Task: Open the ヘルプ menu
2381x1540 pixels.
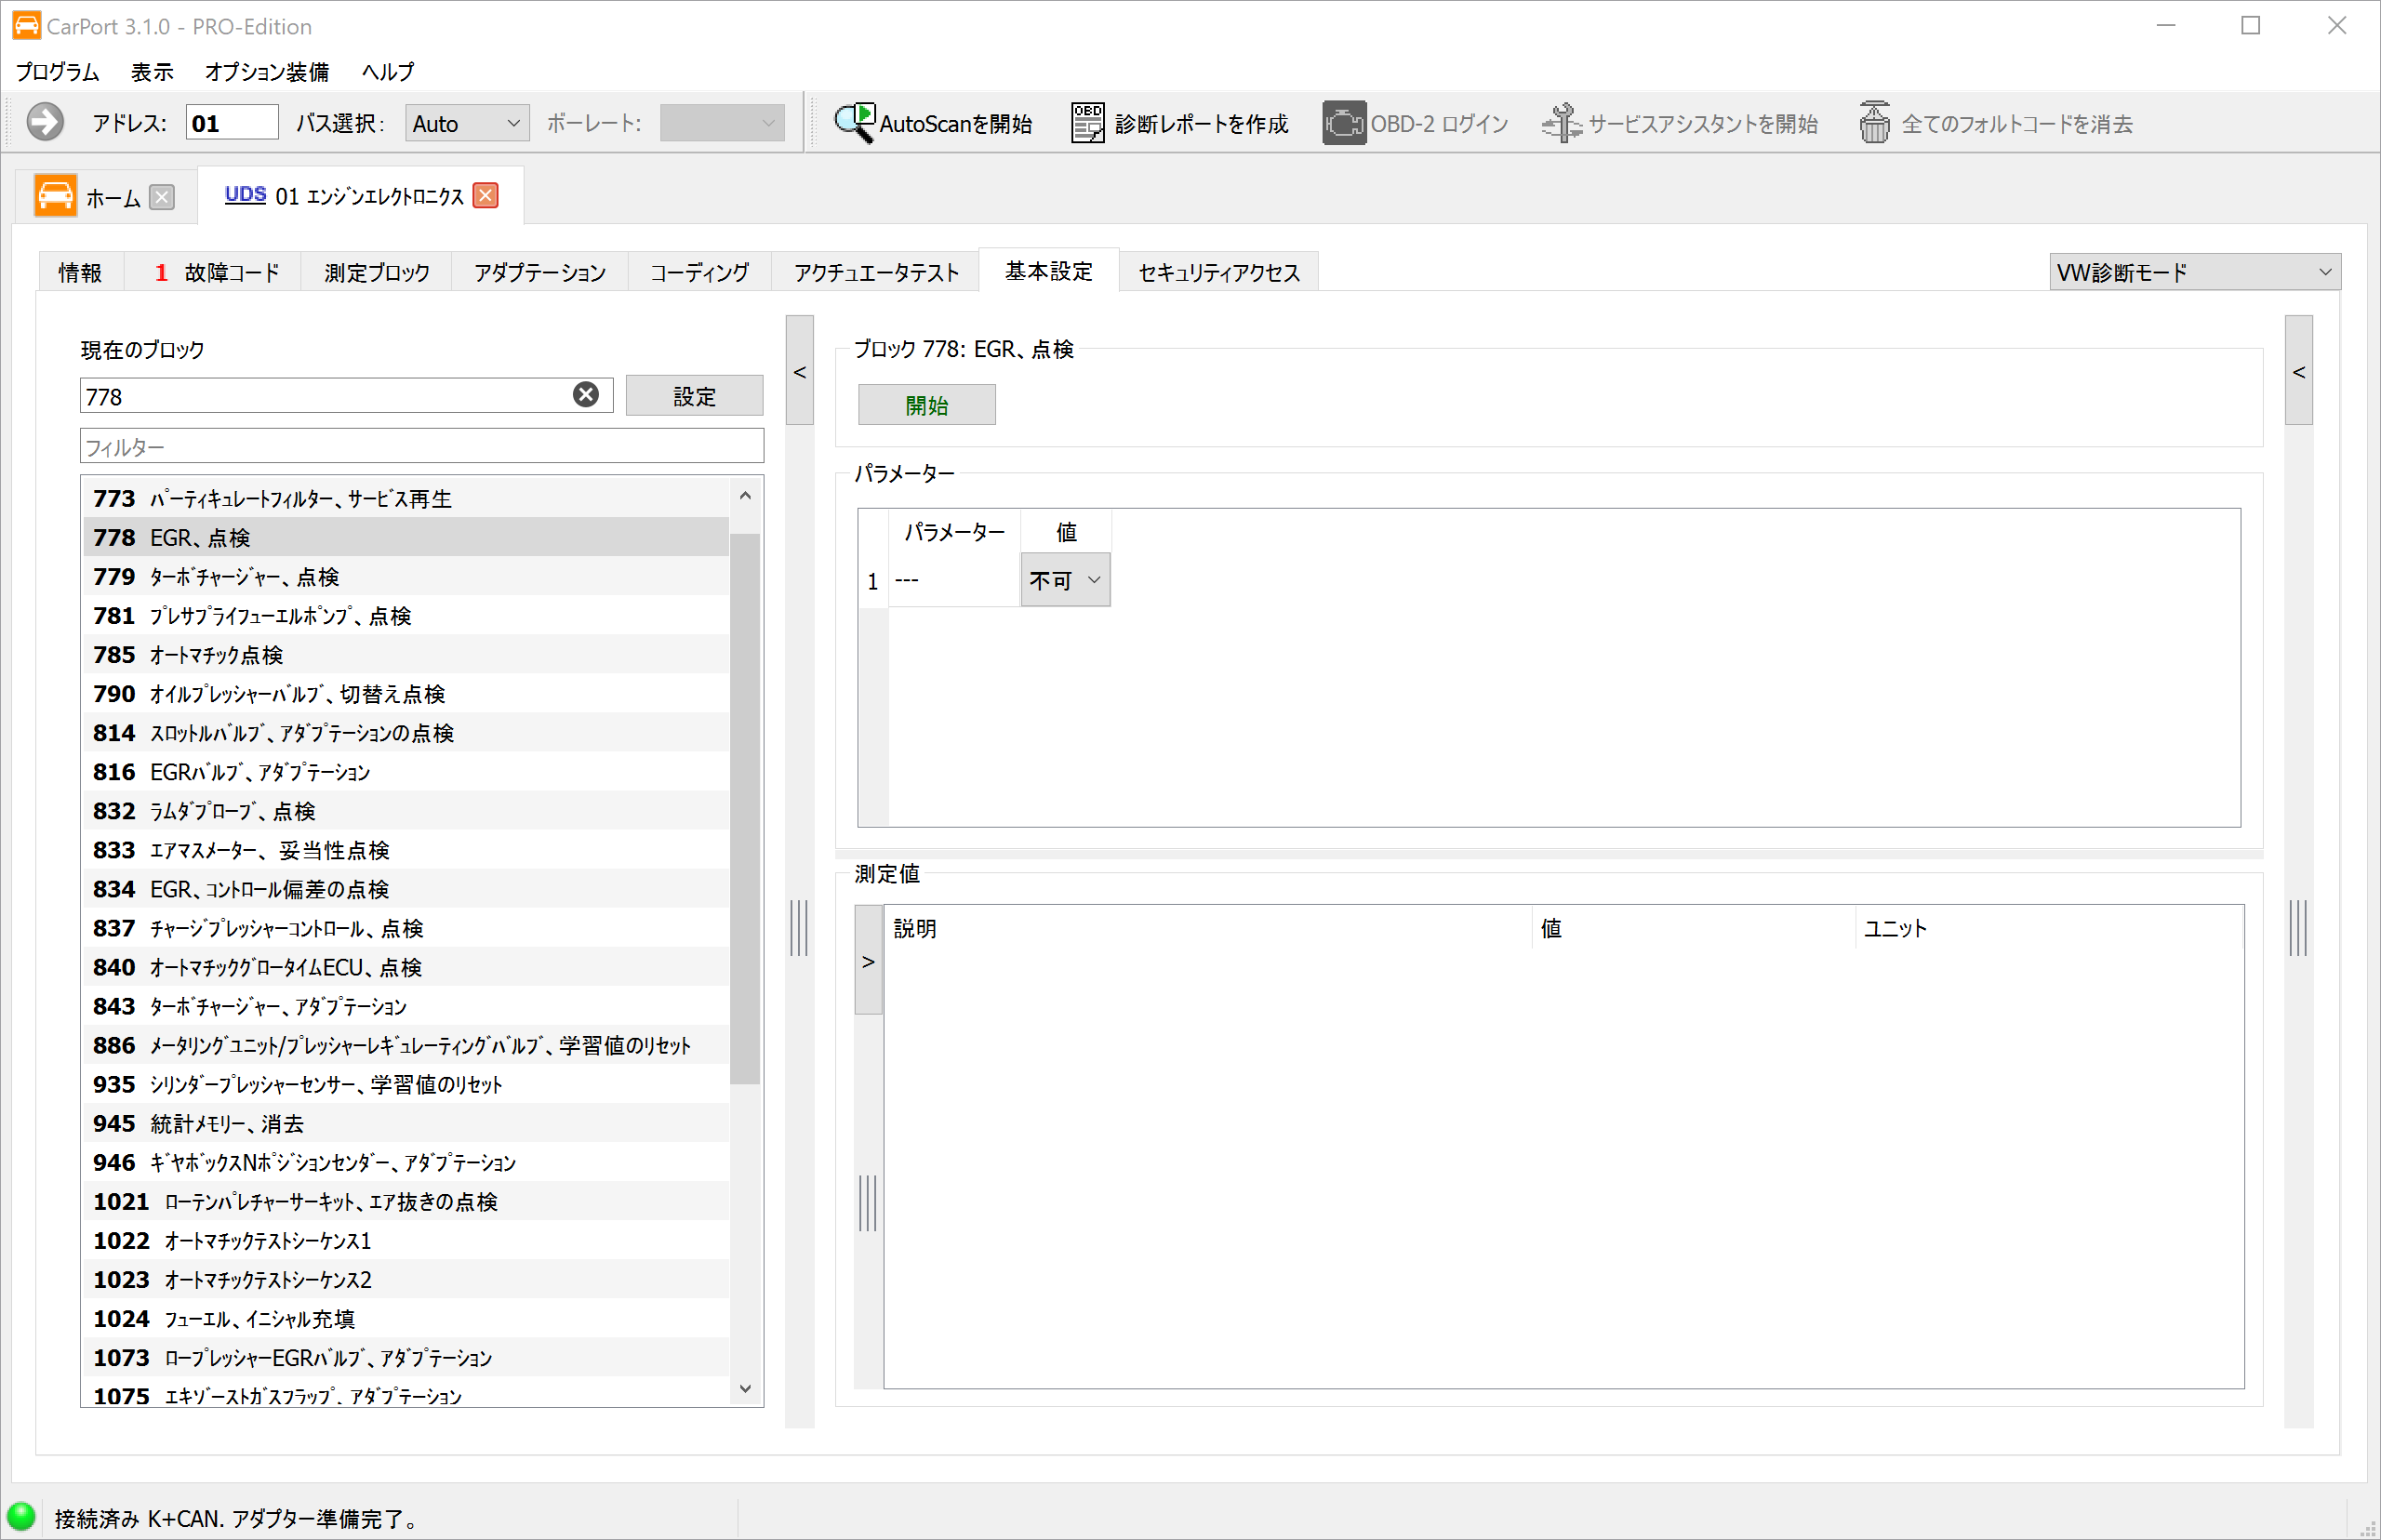Action: pyautogui.click(x=388, y=72)
